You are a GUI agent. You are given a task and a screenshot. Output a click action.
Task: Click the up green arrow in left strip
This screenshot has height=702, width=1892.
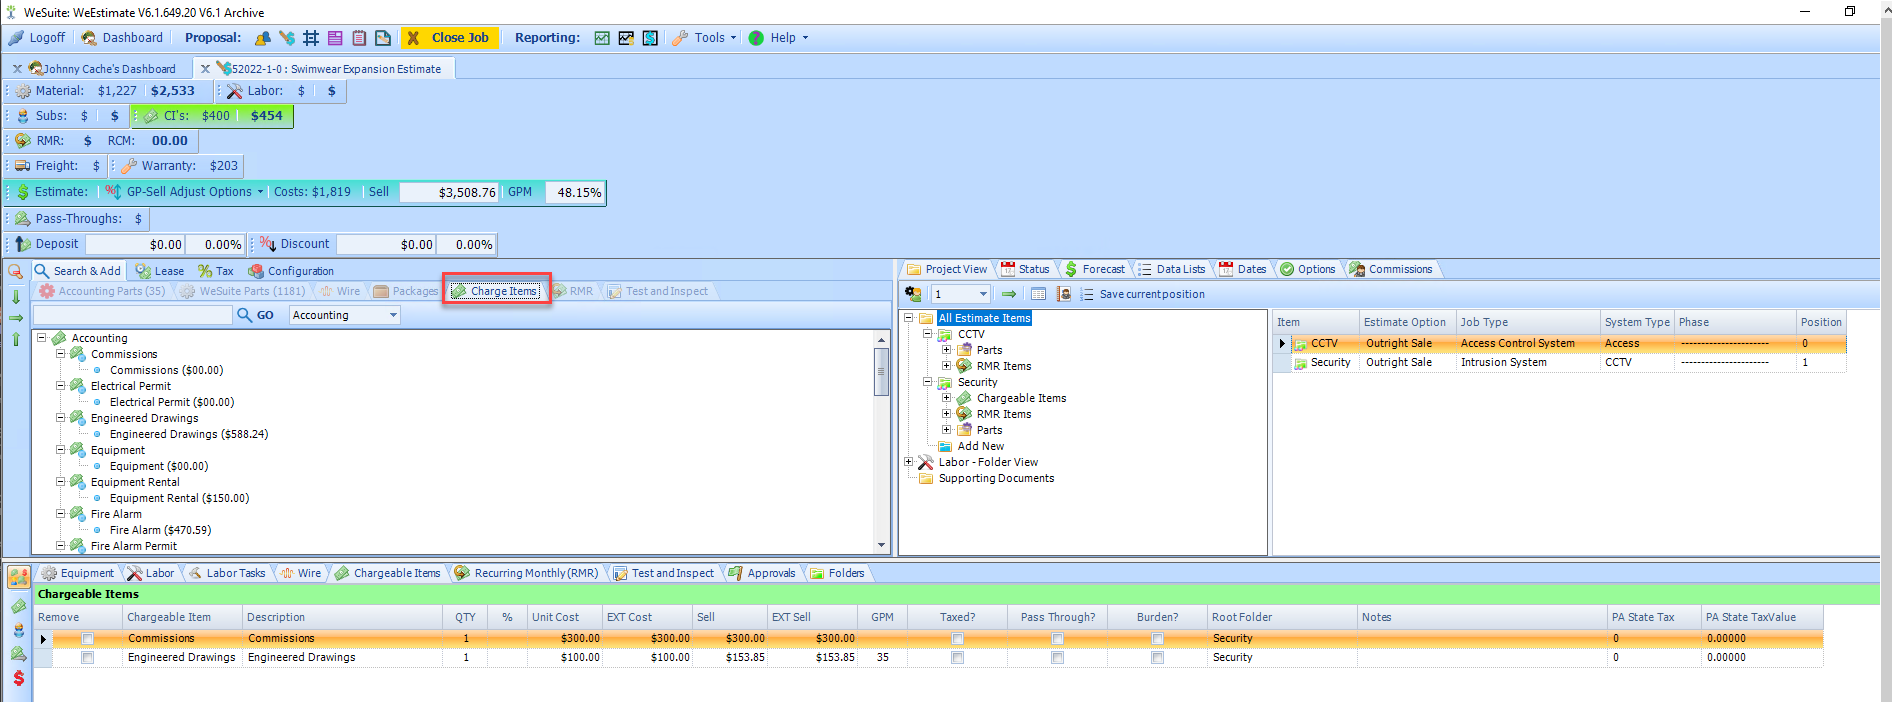16,340
